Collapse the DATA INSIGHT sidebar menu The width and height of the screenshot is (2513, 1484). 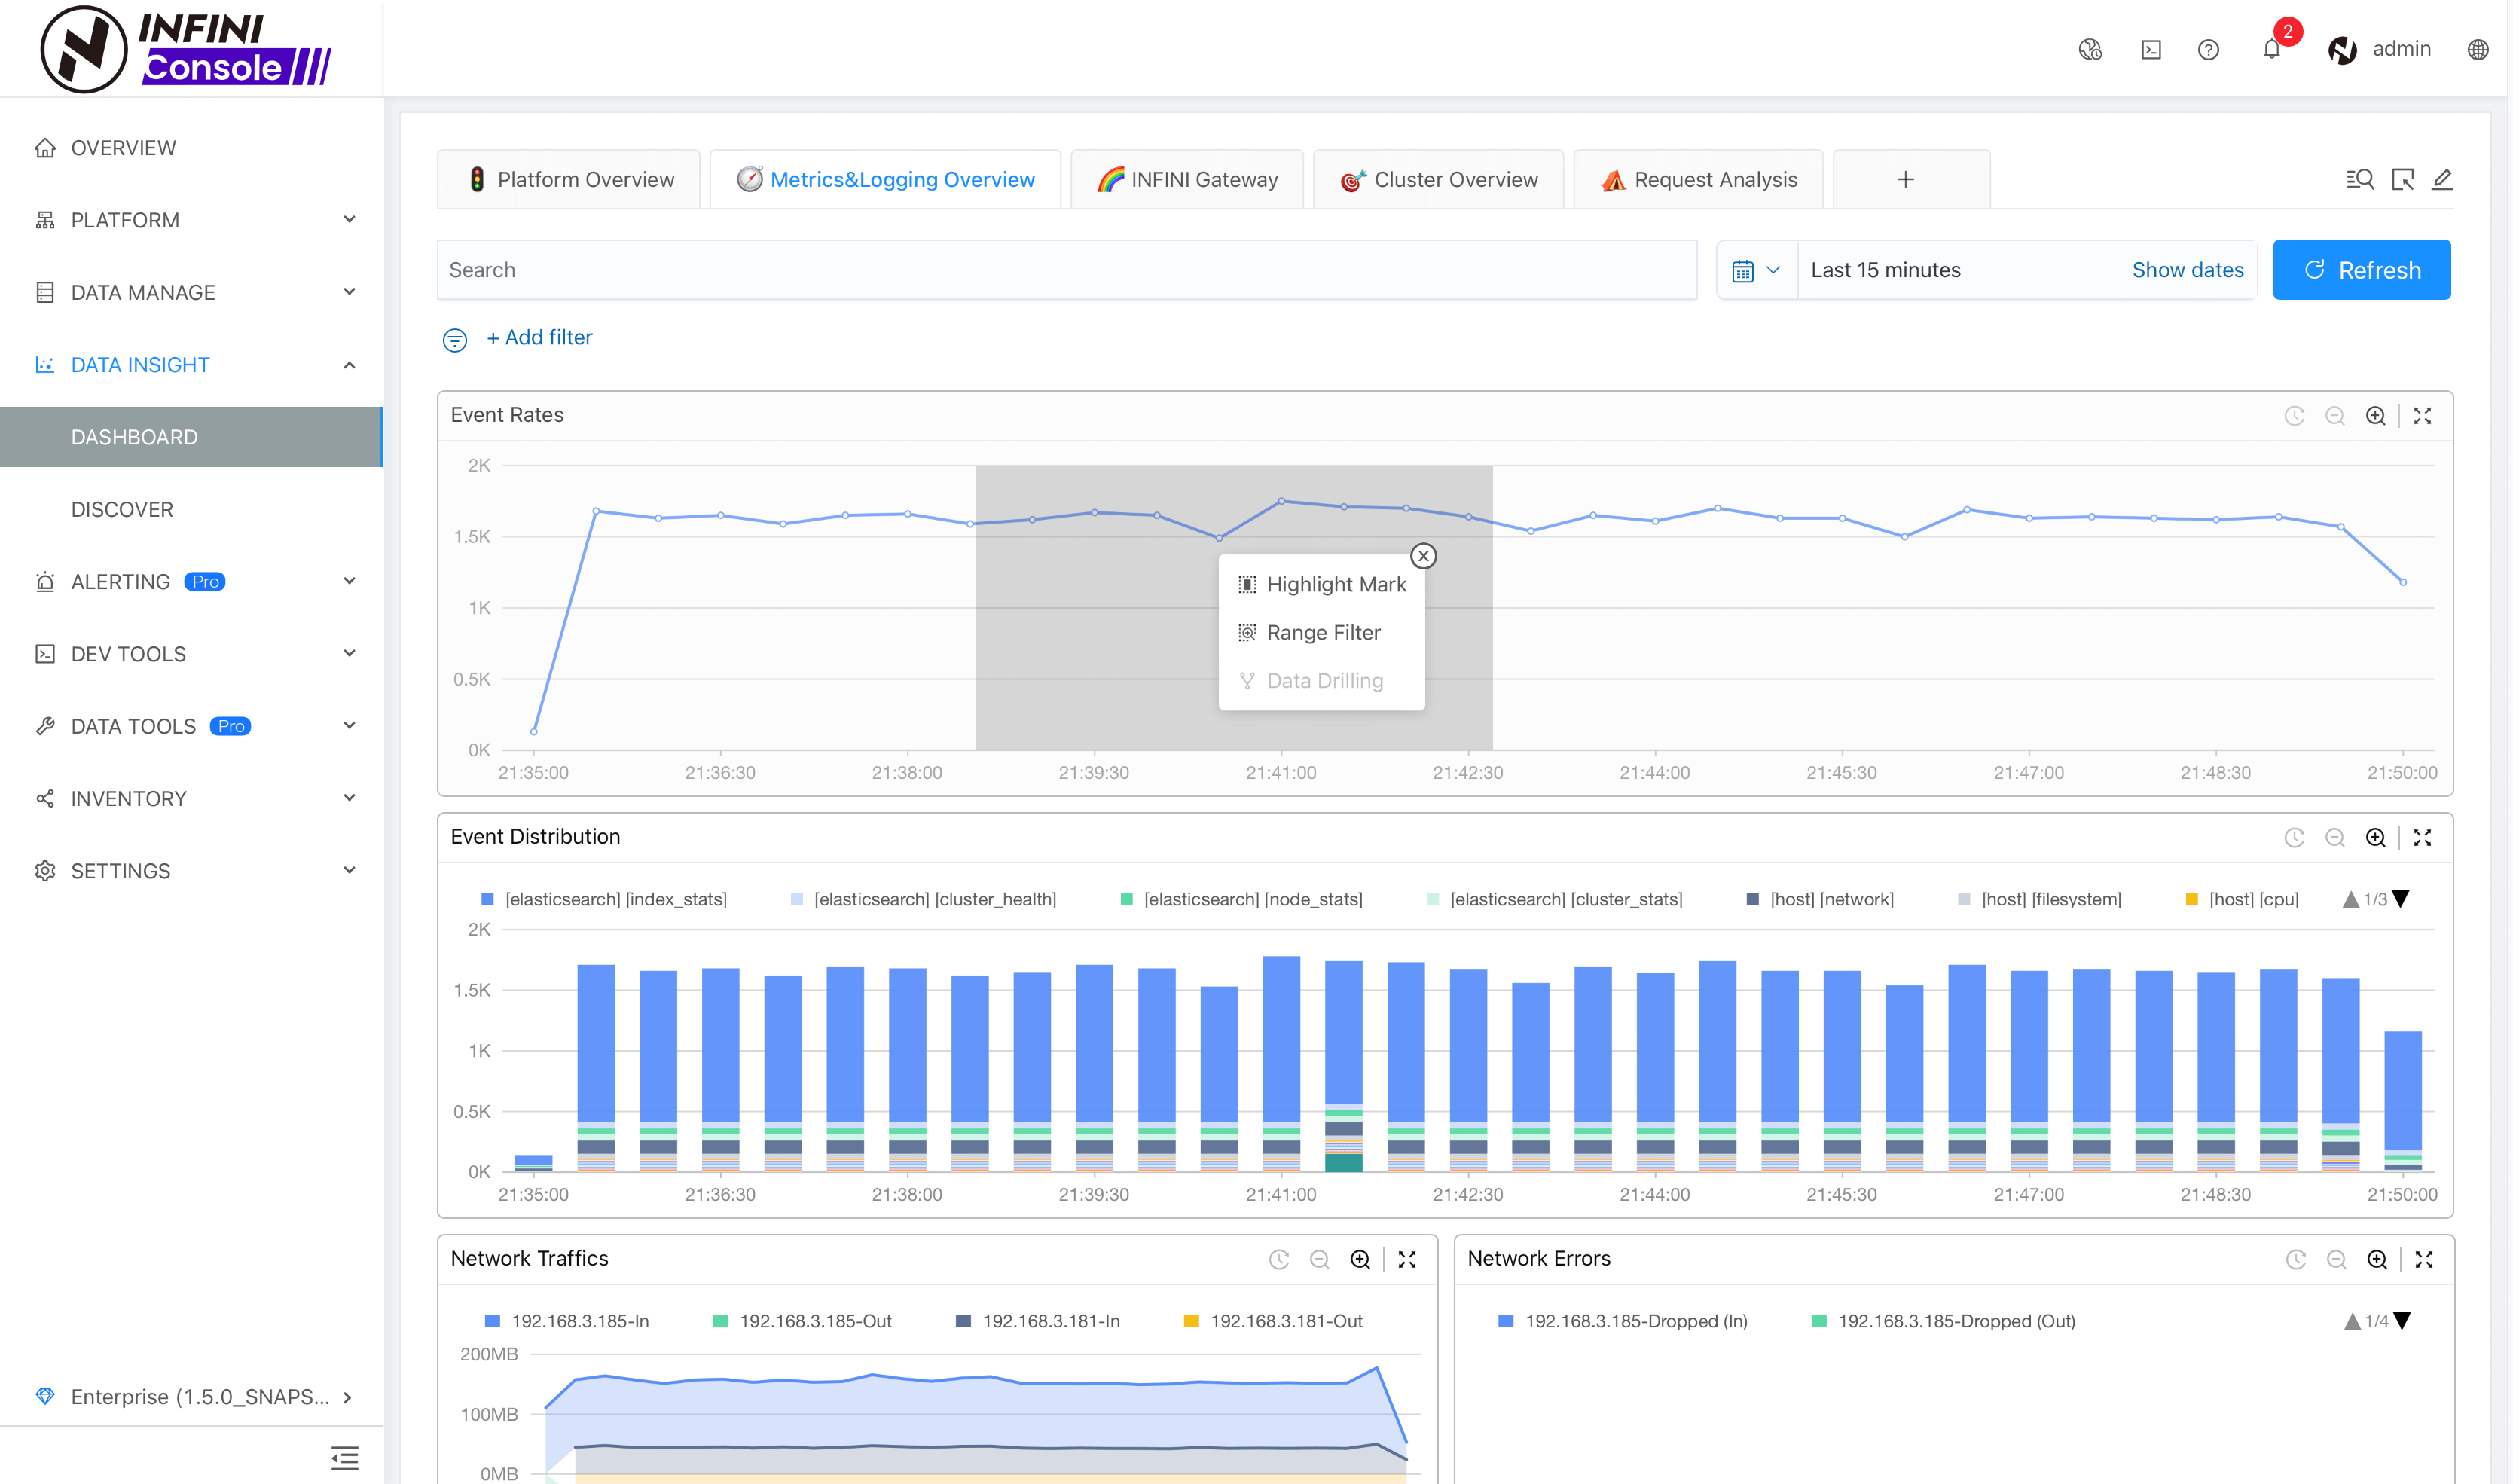coord(192,365)
